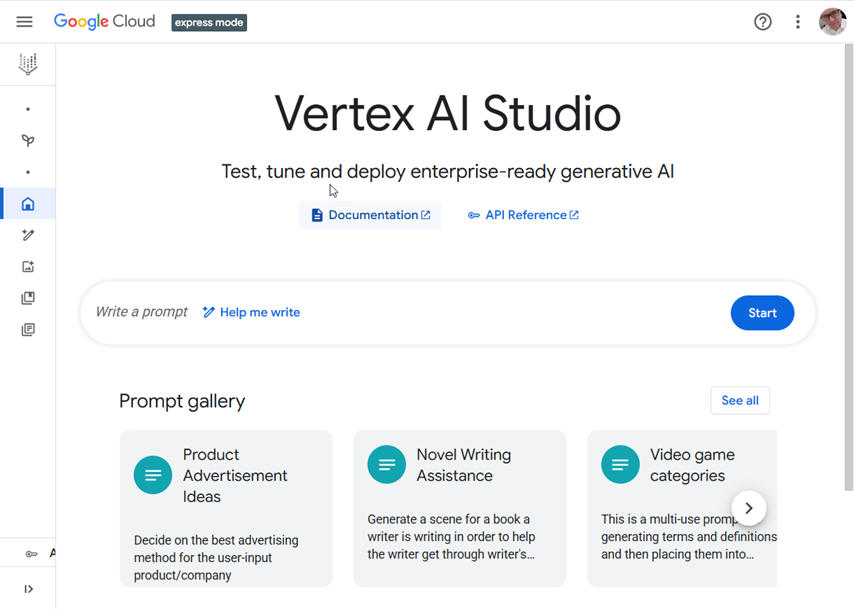
Task: Click See all in Prompt gallery
Action: 740,400
